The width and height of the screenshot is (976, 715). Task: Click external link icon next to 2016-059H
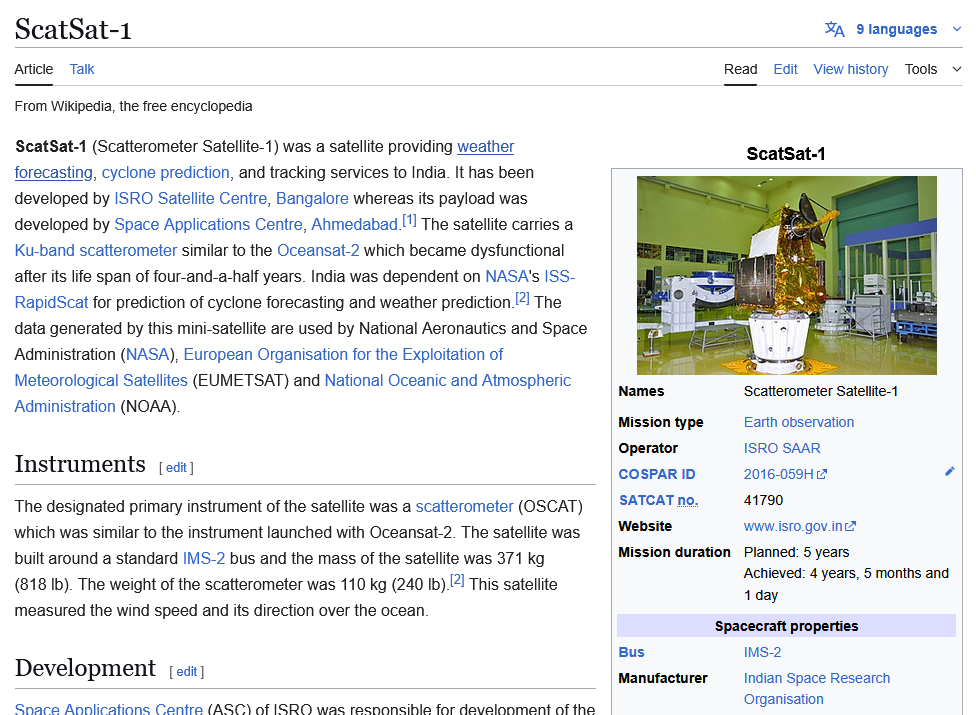[x=822, y=474]
